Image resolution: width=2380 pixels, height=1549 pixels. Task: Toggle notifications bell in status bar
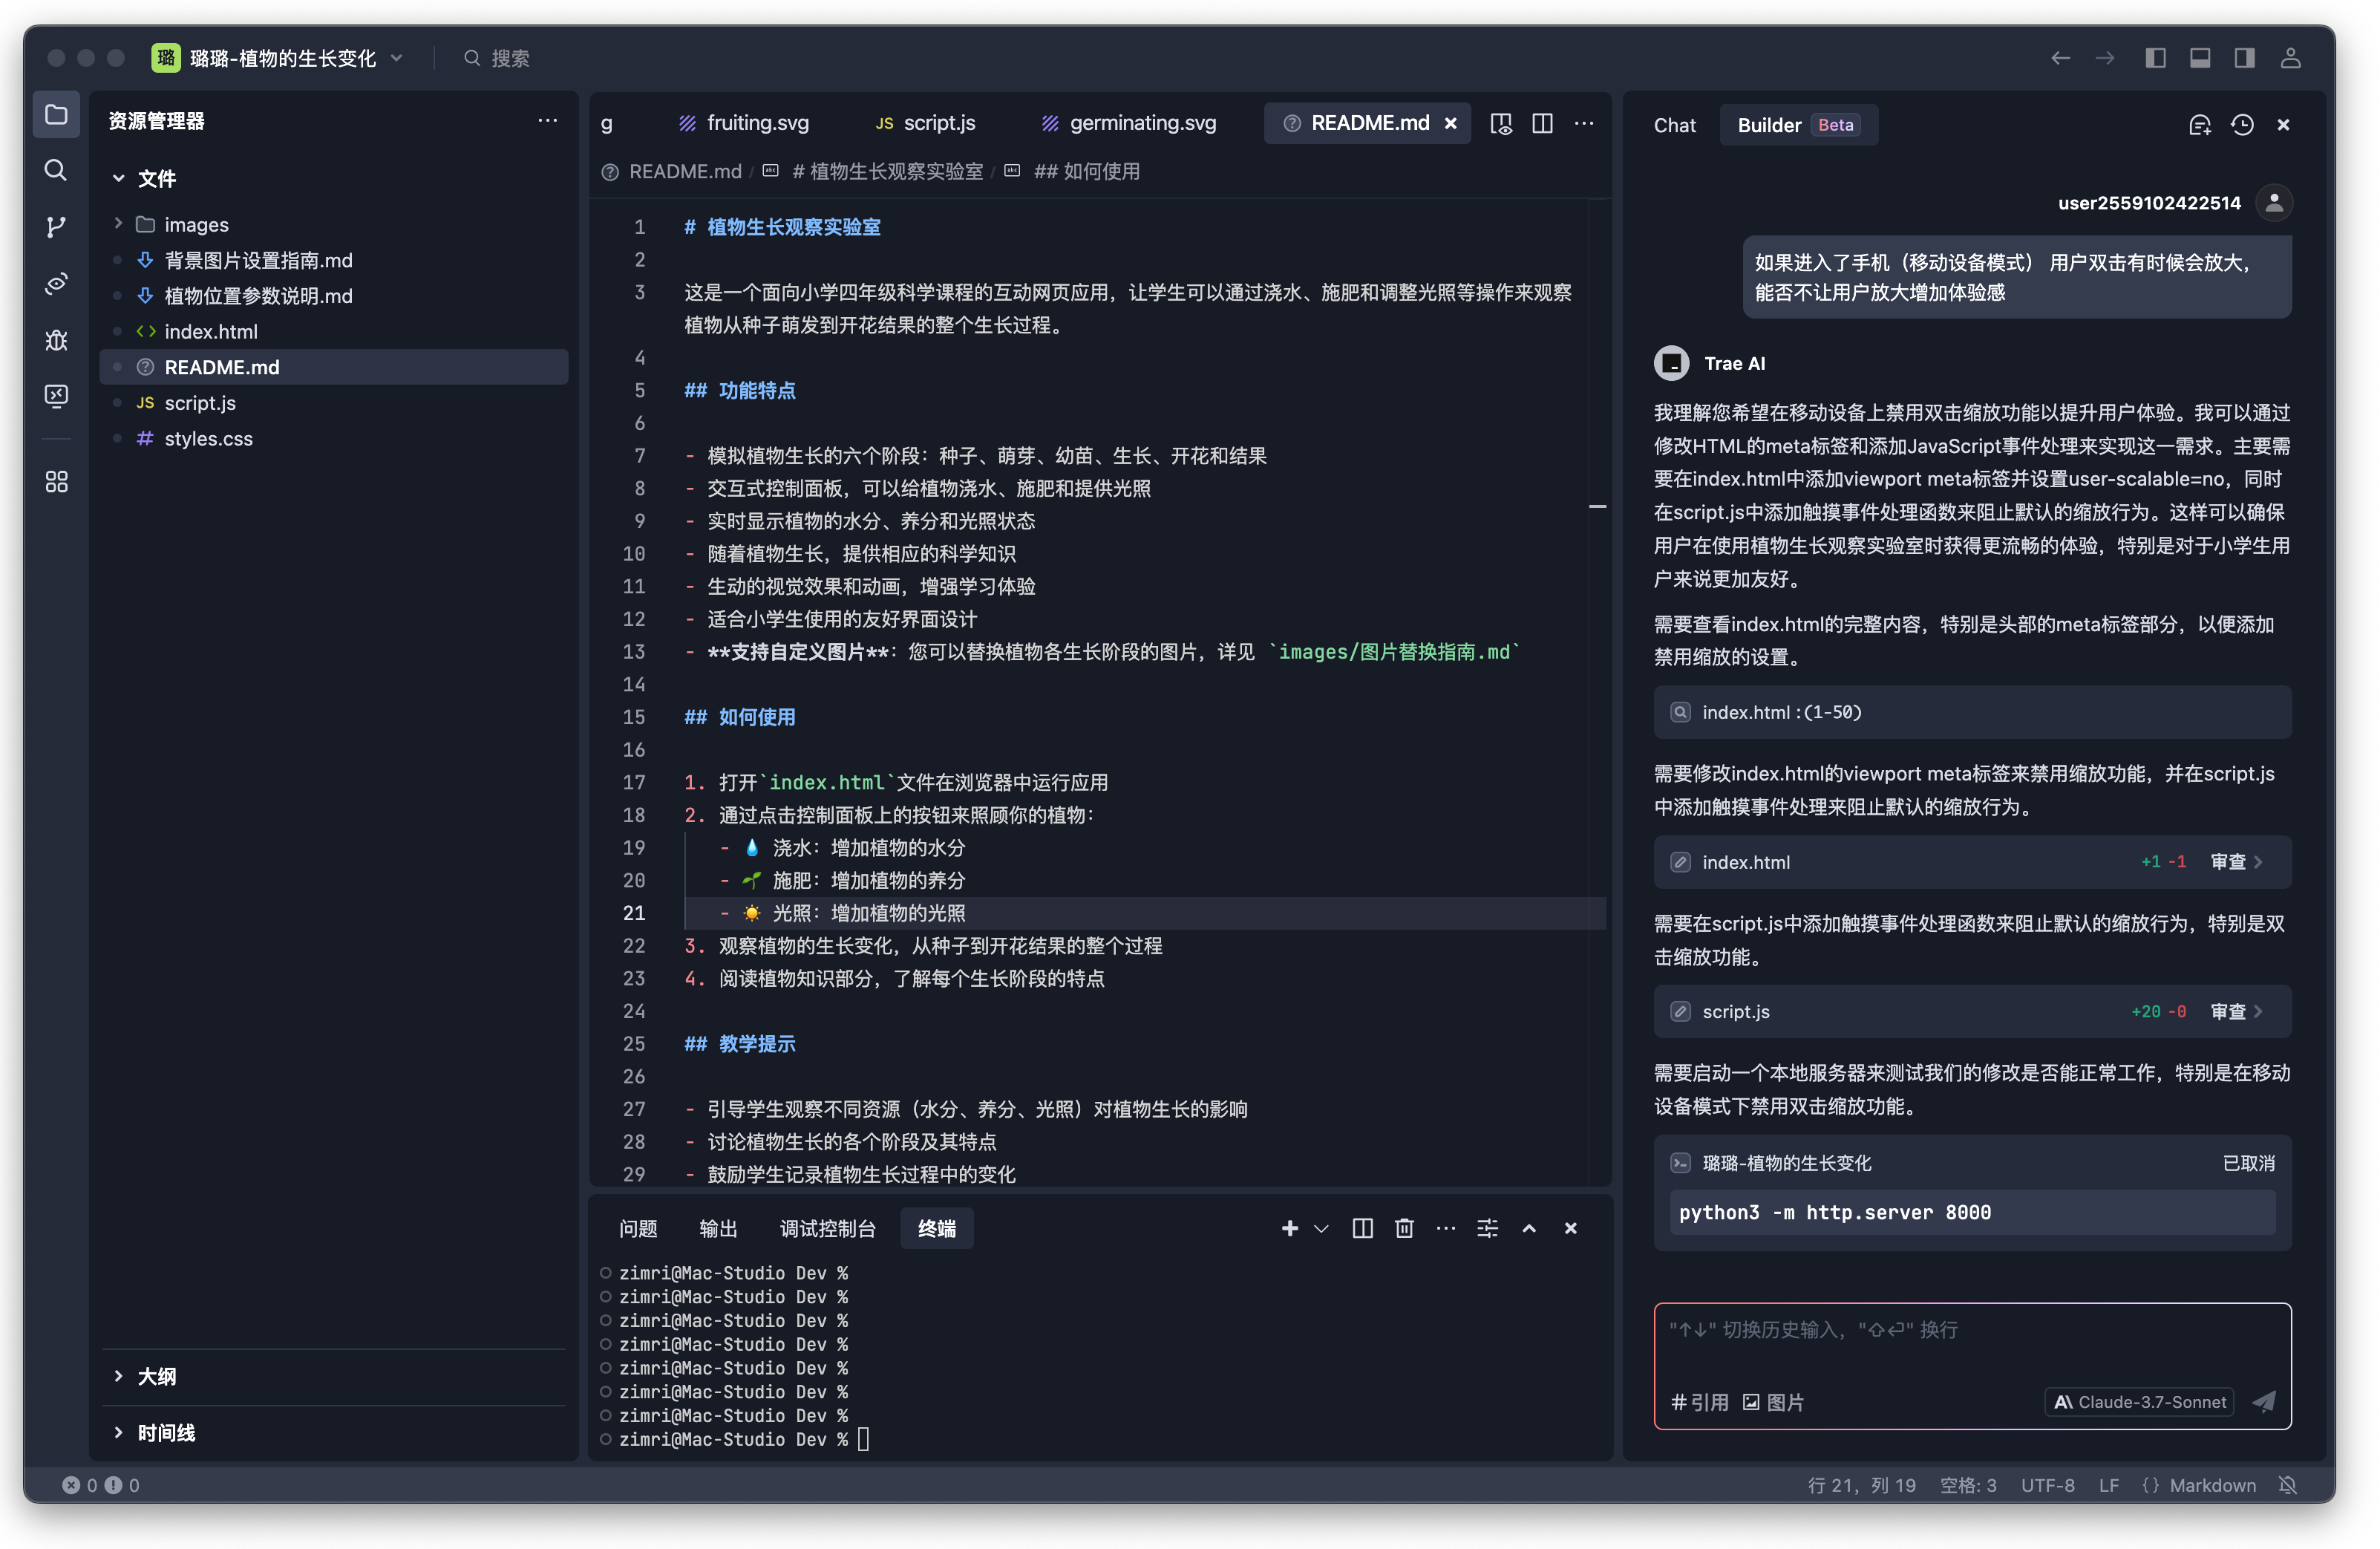pyautogui.click(x=2288, y=1485)
